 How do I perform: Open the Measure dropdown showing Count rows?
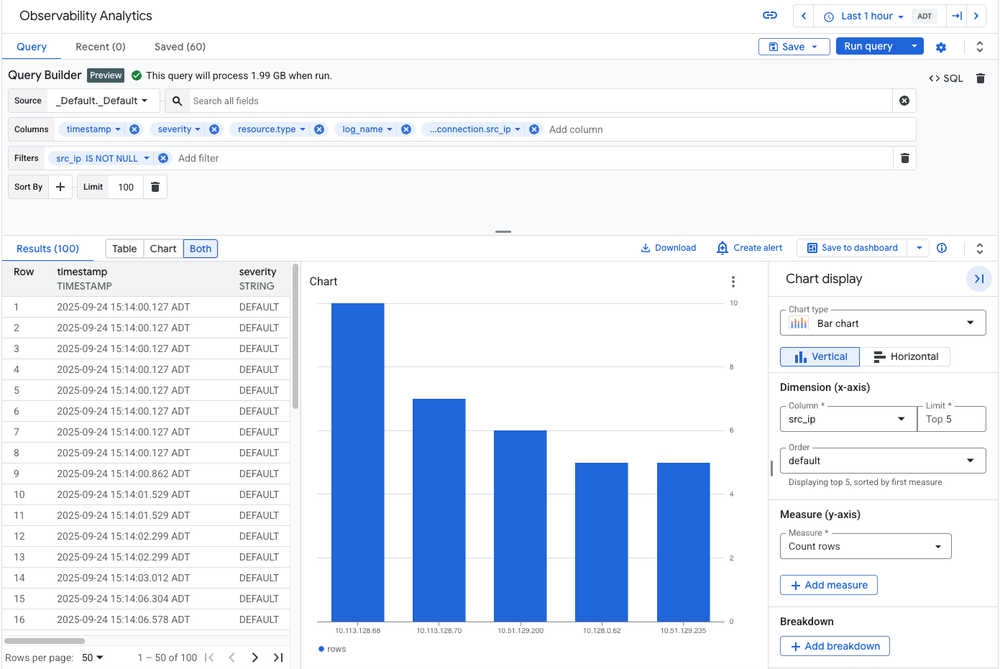point(865,546)
